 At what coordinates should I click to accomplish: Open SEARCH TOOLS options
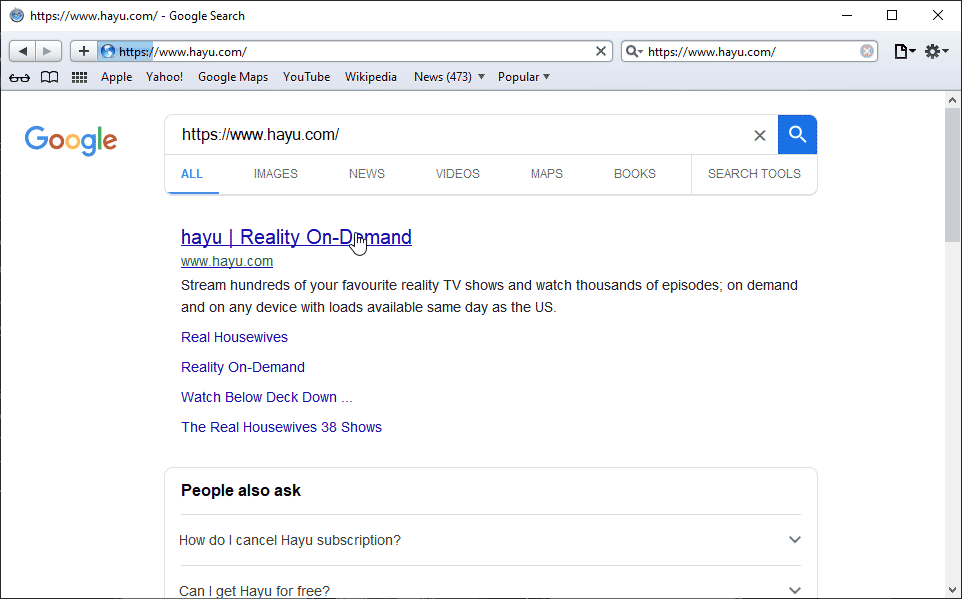(x=754, y=174)
